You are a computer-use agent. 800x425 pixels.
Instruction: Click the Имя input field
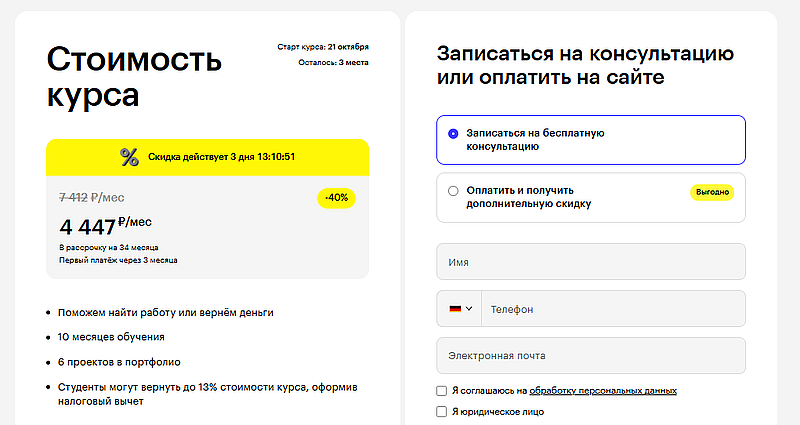tap(591, 262)
